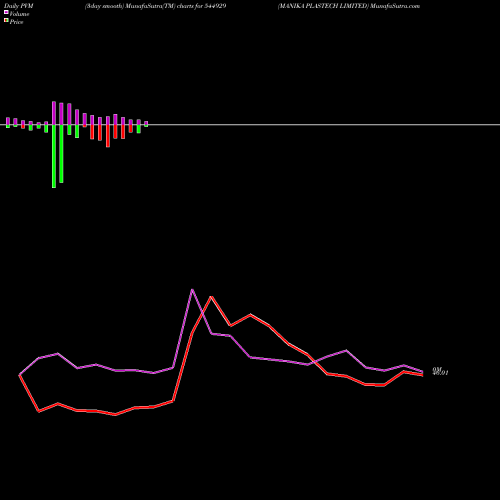The height and width of the screenshot is (500, 500).
Task: Click the 'Price' legend label
Action: pyautogui.click(x=16, y=22)
